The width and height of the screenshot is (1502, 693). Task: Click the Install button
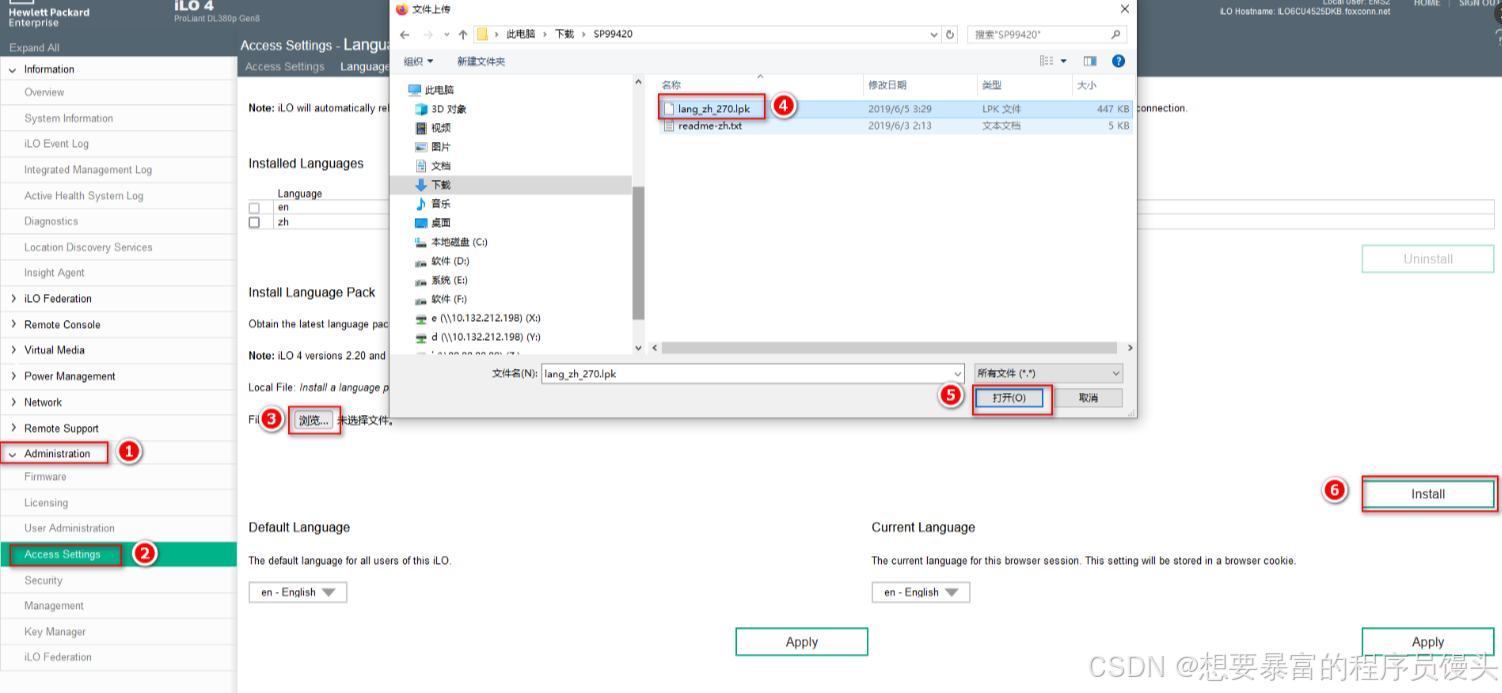[x=1428, y=494]
